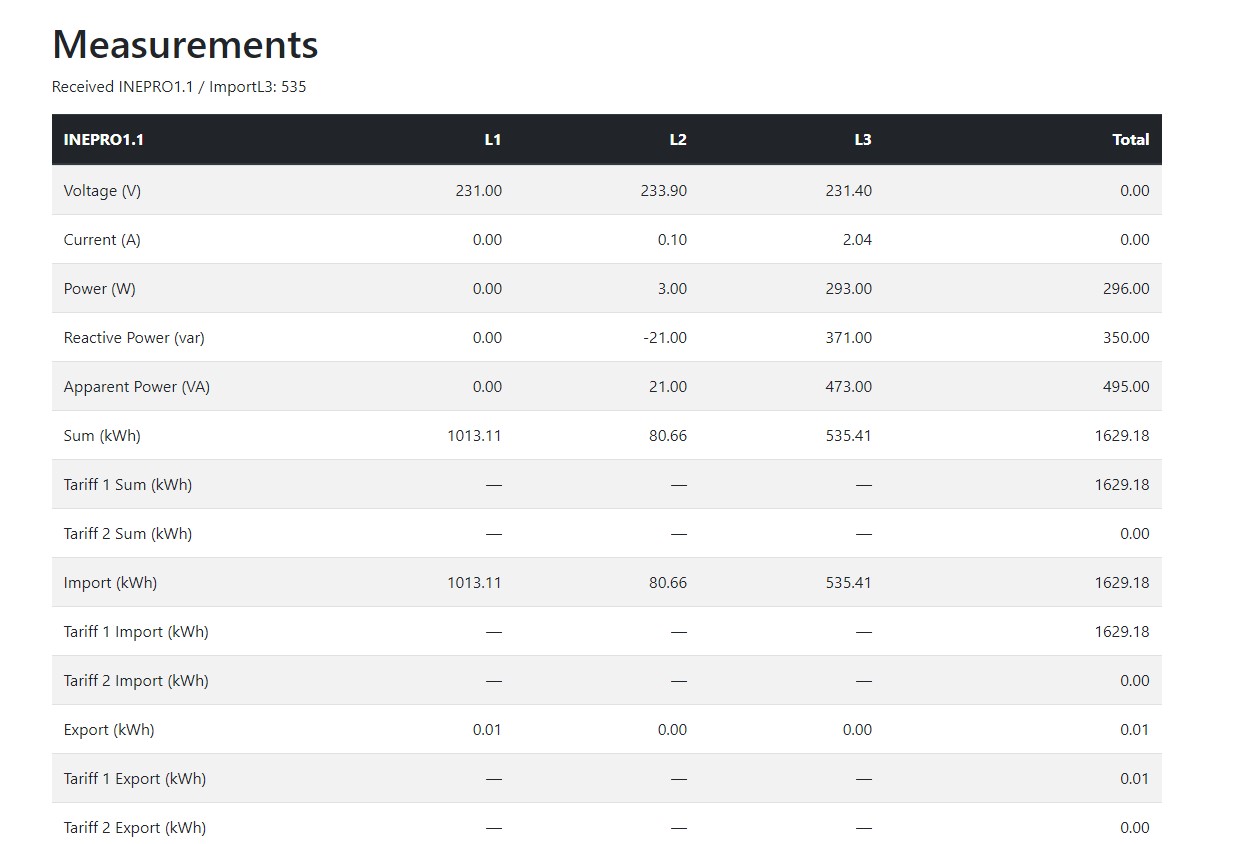
Task: Select the INEPRO1.1 table header cell
Action: 104,140
